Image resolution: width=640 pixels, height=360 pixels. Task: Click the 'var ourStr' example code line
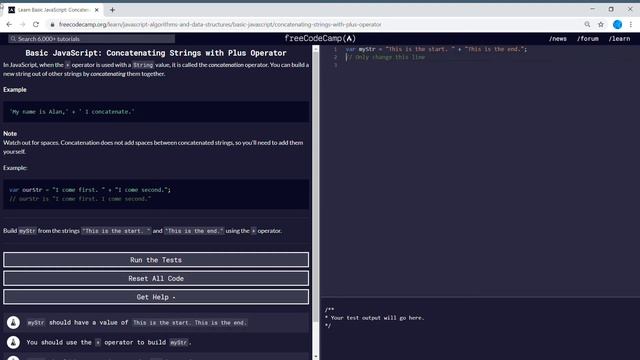[90, 190]
